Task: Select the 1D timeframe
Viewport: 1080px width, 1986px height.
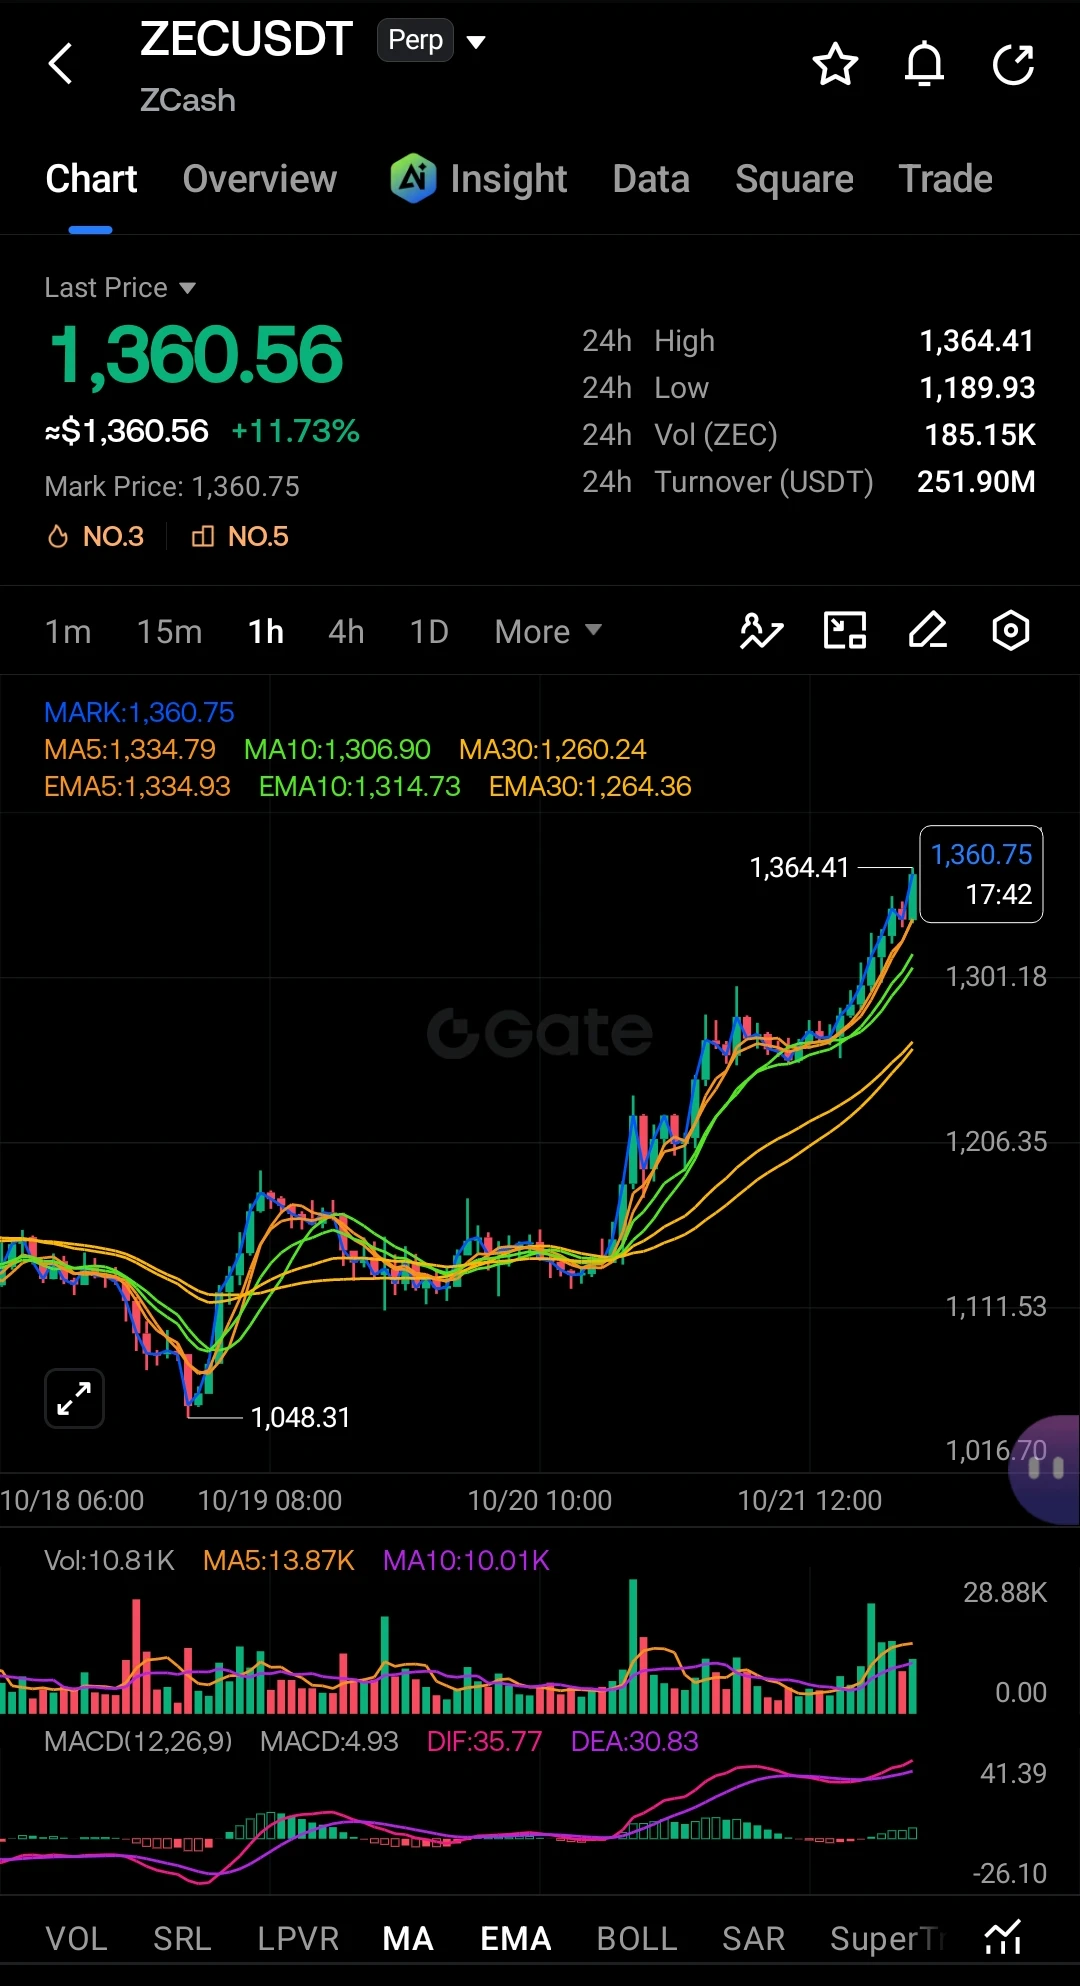Action: pyautogui.click(x=429, y=632)
